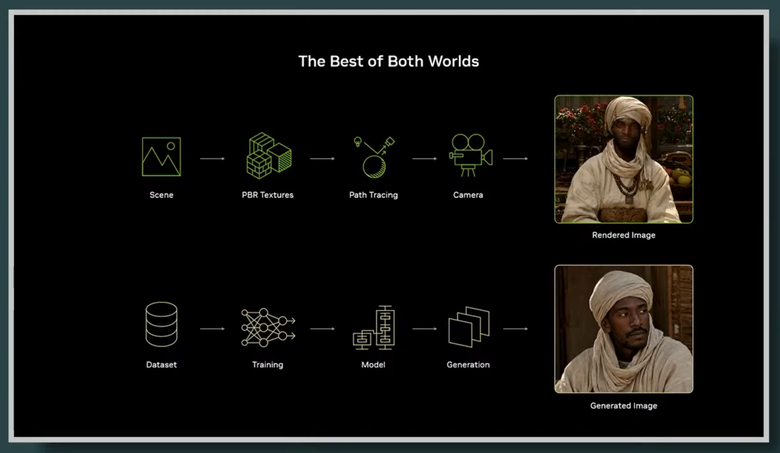Click the "Training" label
Image resolution: width=780 pixels, height=453 pixels.
coord(268,364)
